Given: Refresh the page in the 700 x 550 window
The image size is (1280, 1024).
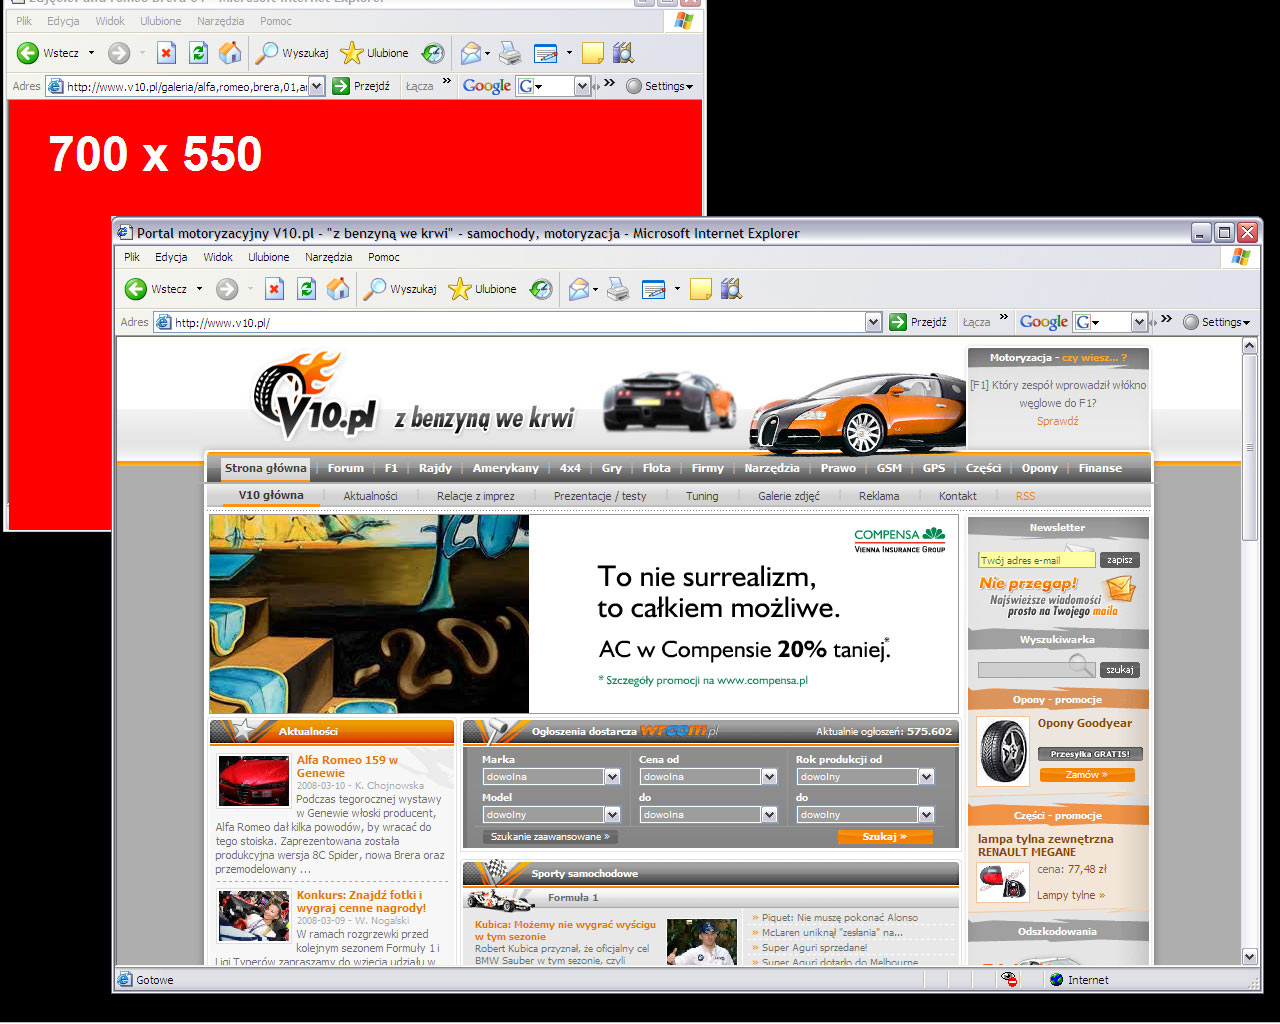Looking at the screenshot, I should pos(198,53).
